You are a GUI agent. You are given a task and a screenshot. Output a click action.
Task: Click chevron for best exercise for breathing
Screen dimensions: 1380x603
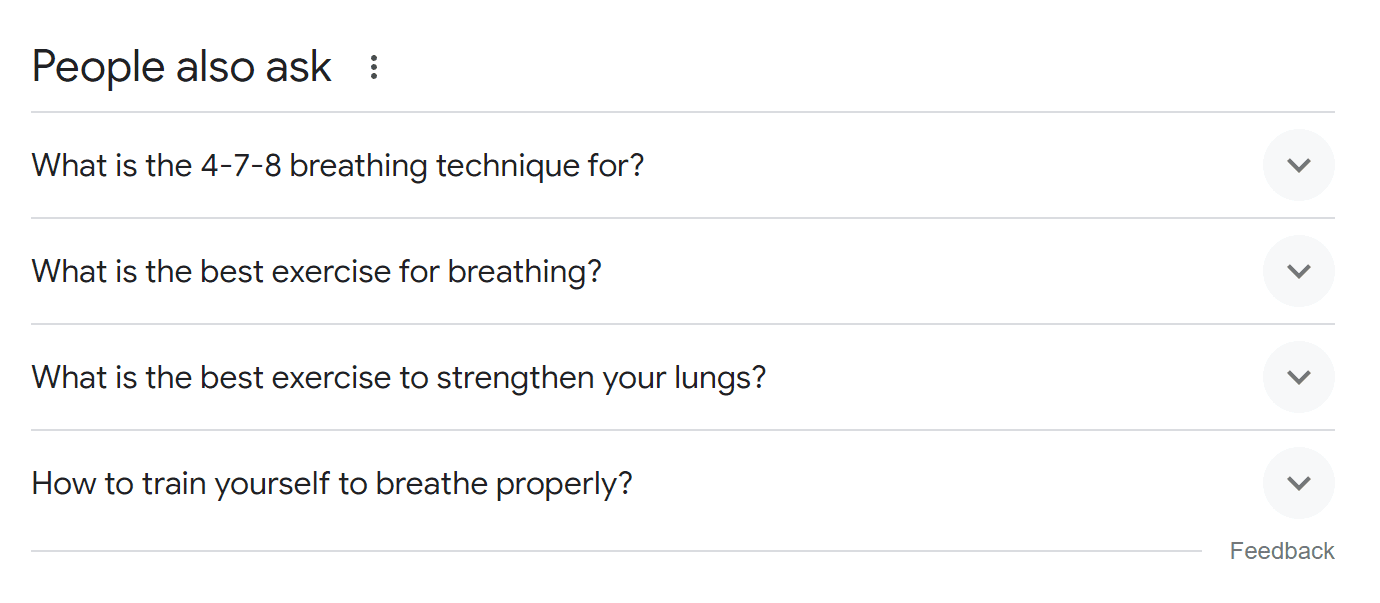click(1298, 271)
